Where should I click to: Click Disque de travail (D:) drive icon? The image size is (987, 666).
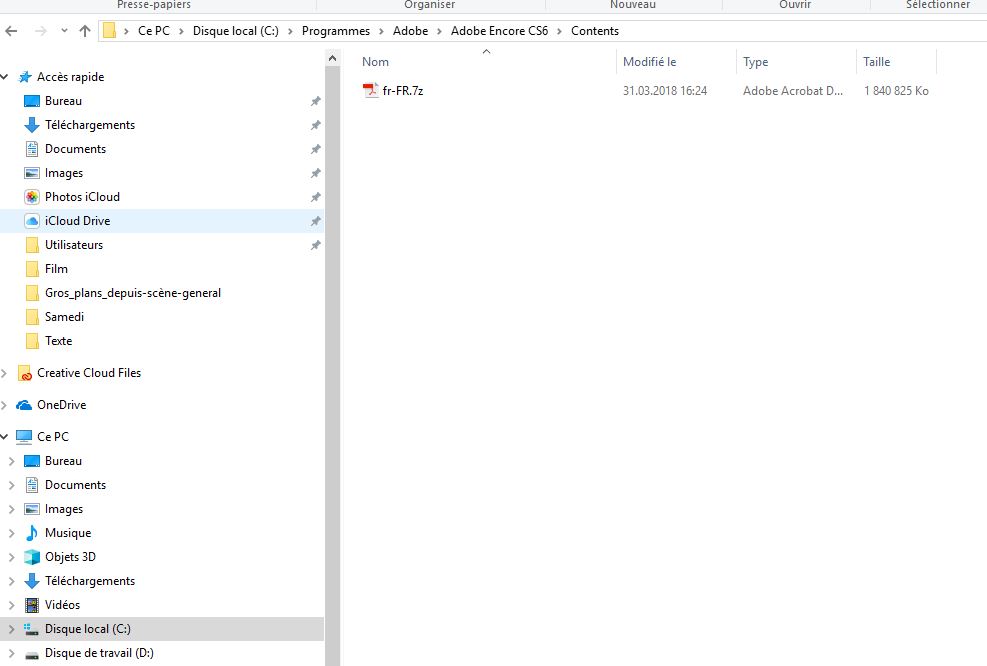click(x=31, y=654)
